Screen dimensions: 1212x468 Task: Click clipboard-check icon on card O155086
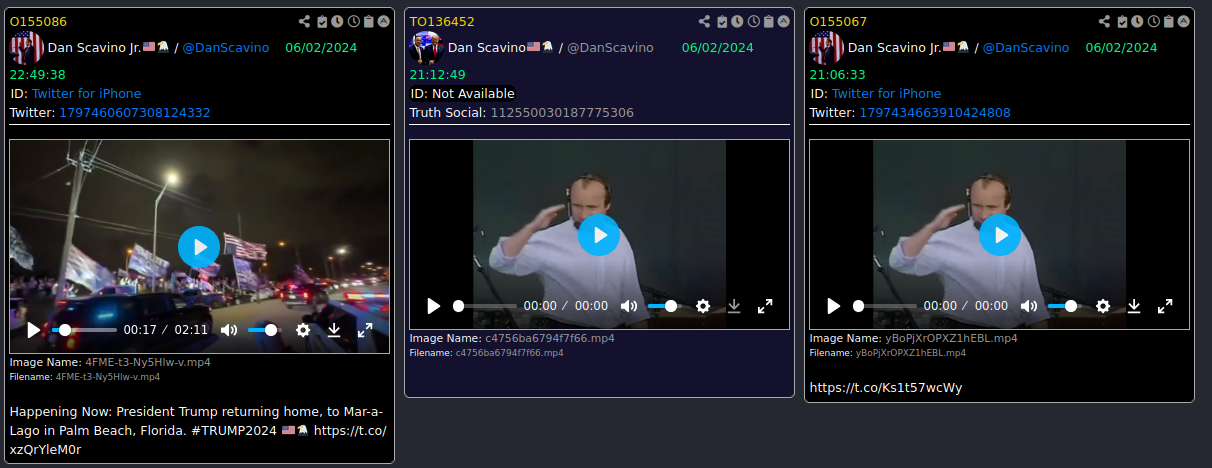[x=322, y=21]
